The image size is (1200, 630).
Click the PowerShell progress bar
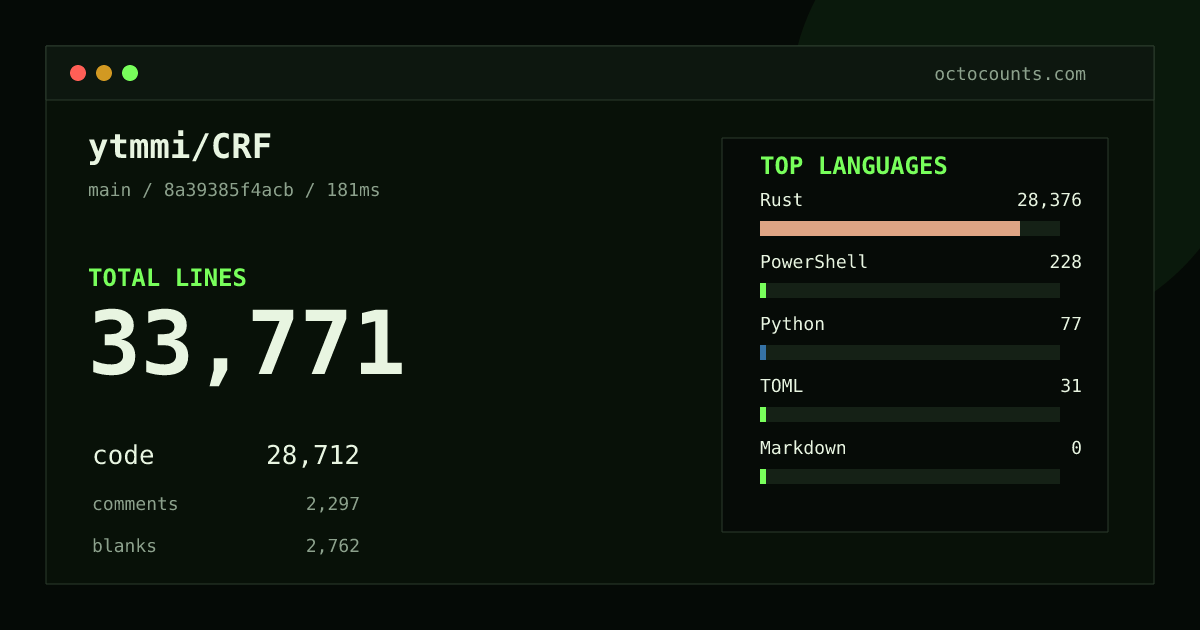pos(910,290)
